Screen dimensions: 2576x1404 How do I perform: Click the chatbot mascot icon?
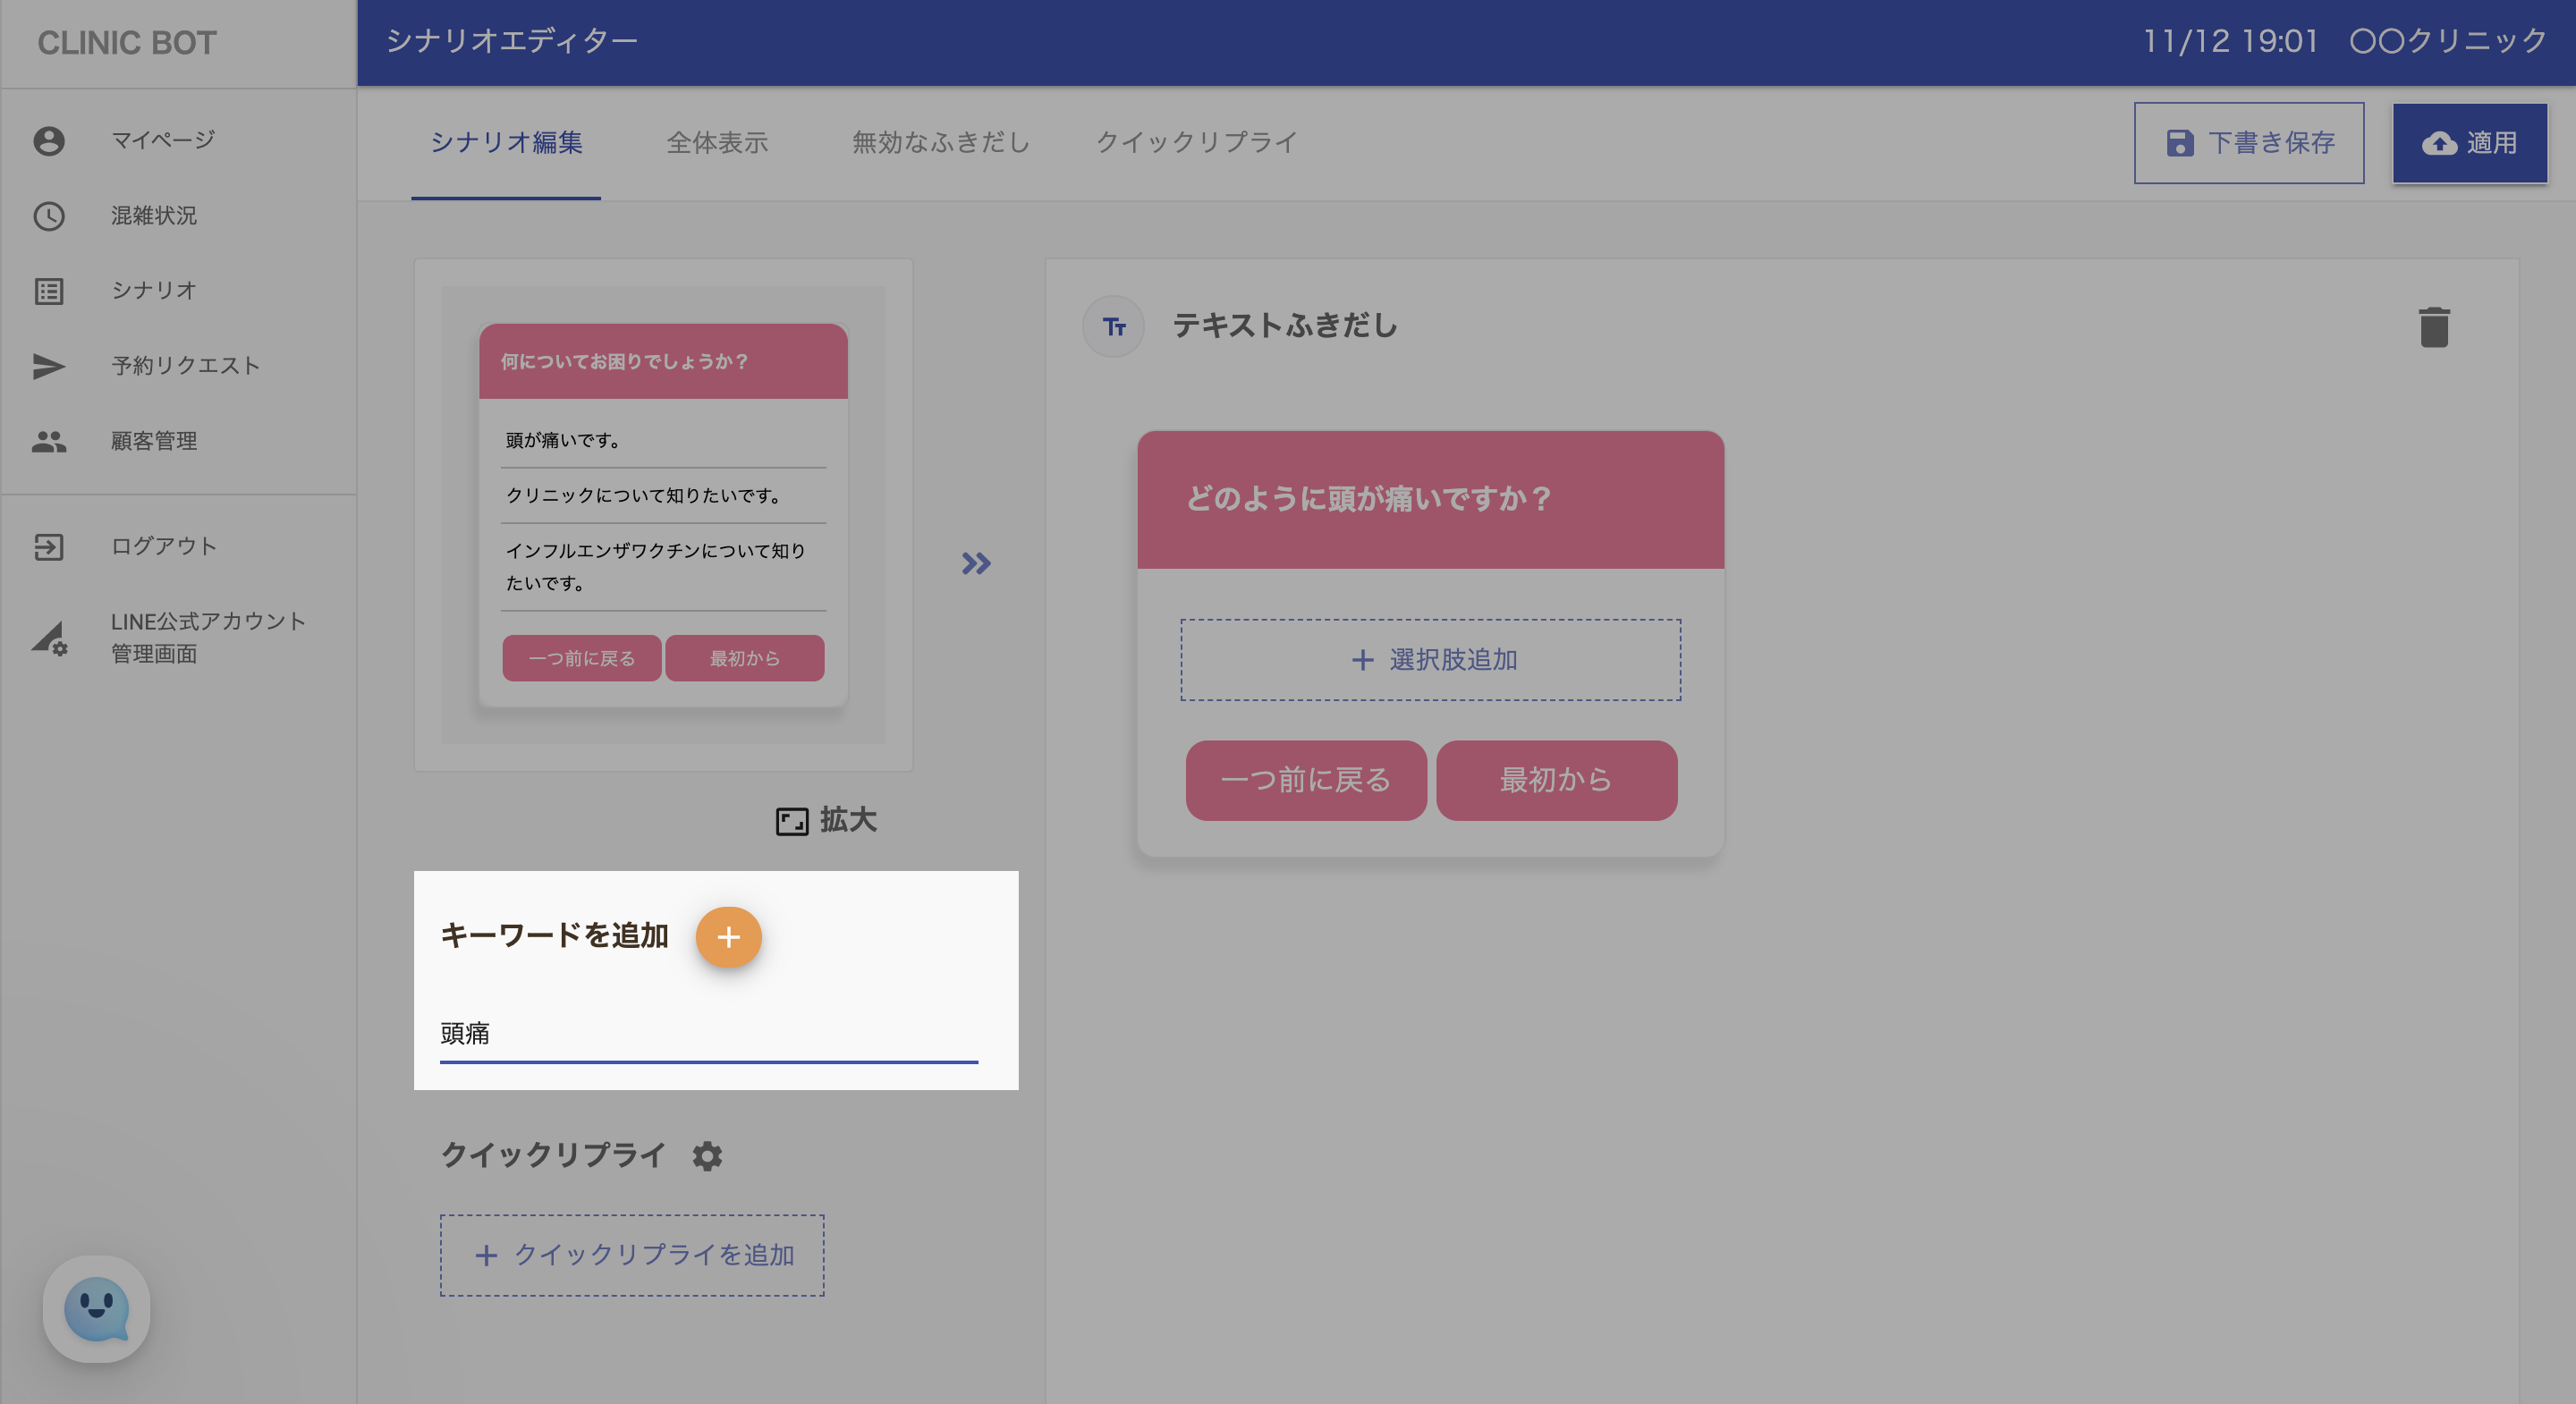point(96,1309)
